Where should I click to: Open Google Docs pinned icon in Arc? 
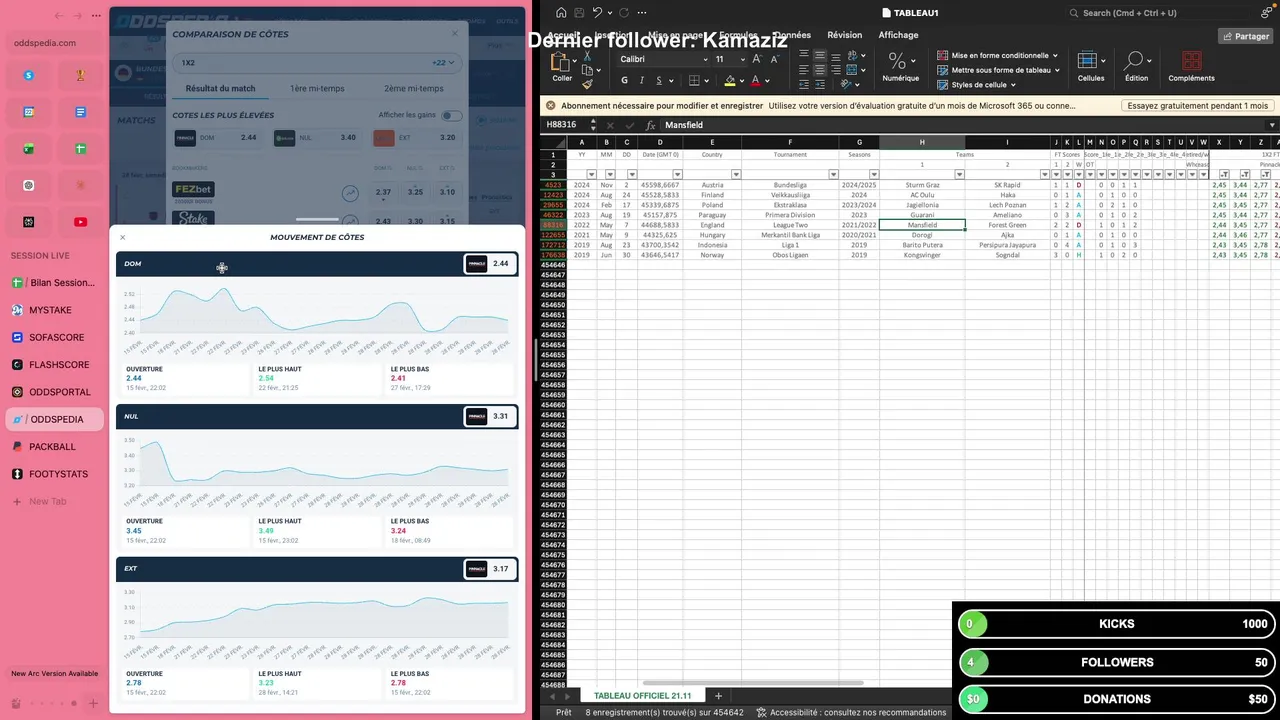click(81, 112)
